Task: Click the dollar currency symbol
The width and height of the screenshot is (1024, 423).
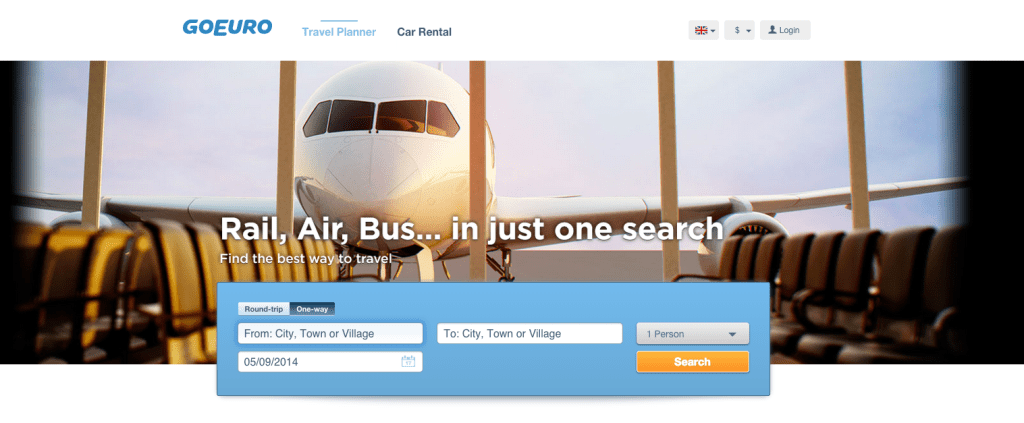Action: (x=737, y=31)
